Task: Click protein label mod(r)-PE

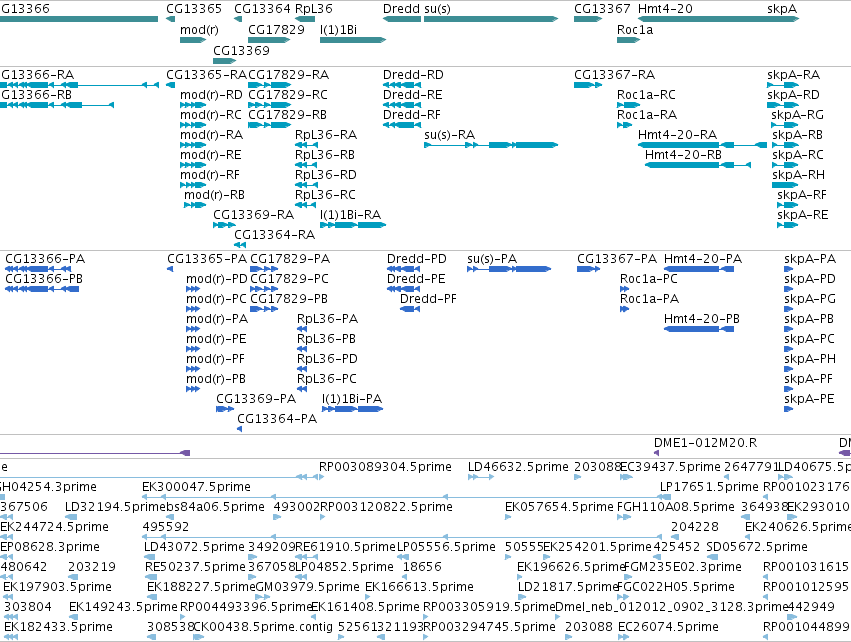Action: (216, 339)
